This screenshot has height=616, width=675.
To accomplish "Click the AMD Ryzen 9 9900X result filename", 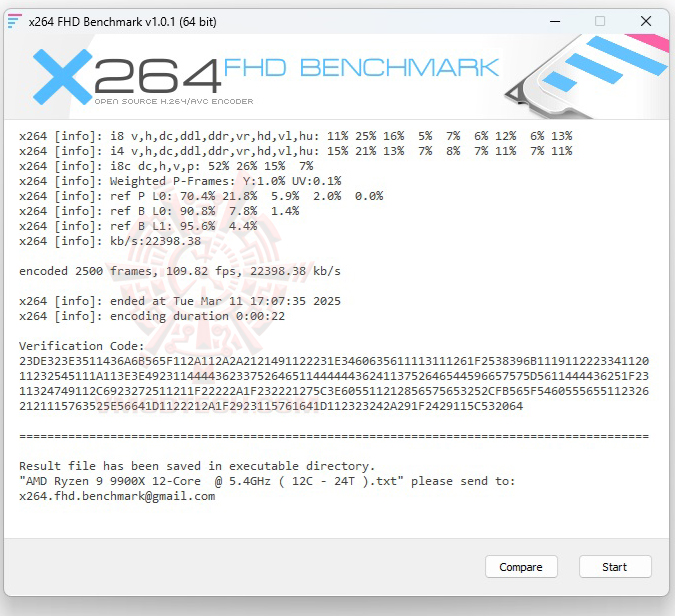I will point(211,481).
